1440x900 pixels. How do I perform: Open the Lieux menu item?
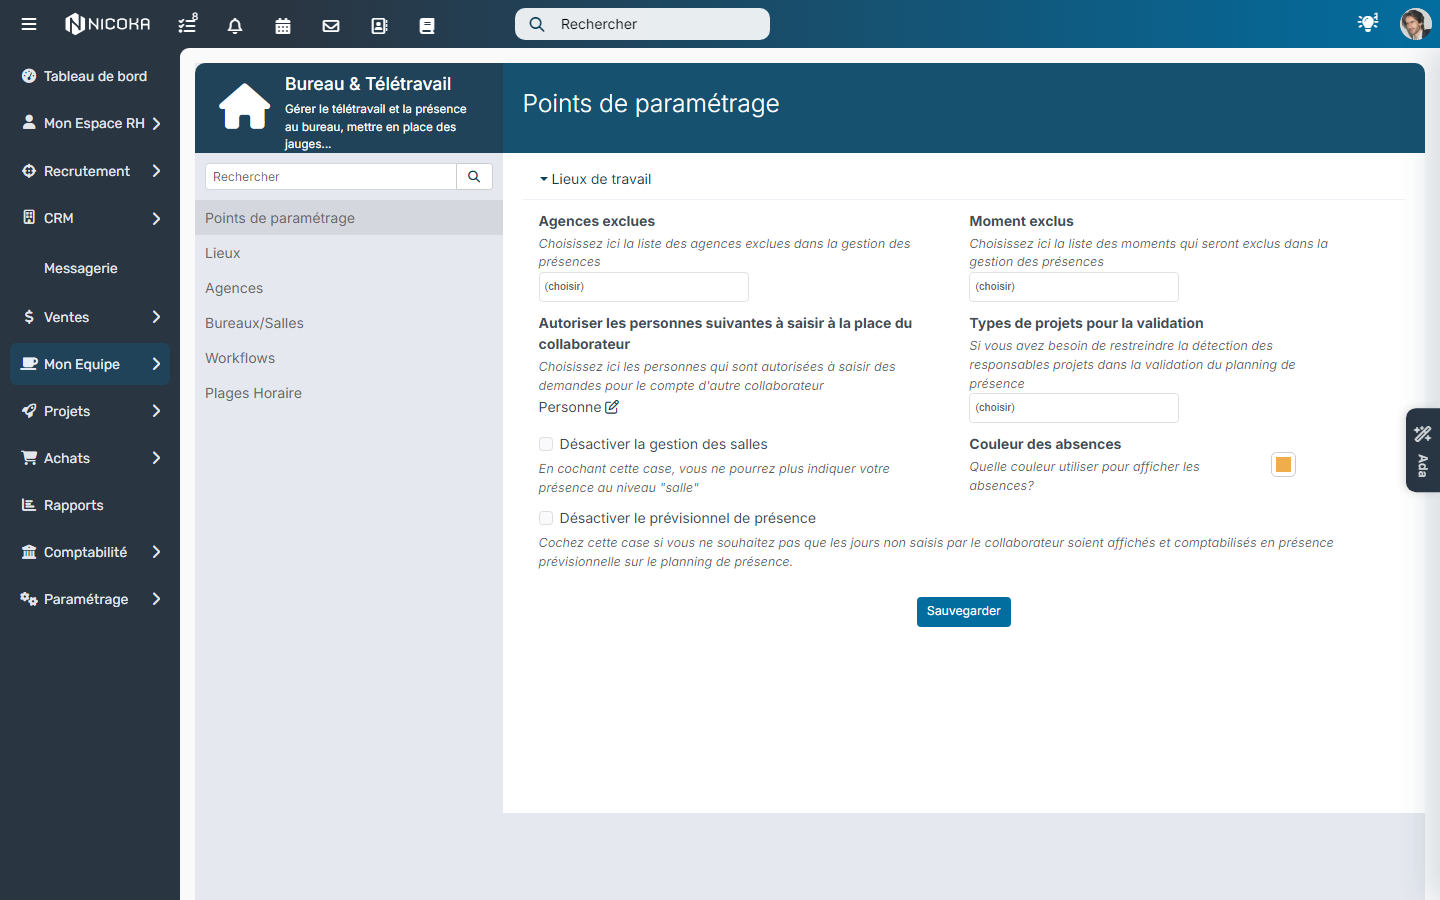pos(349,253)
